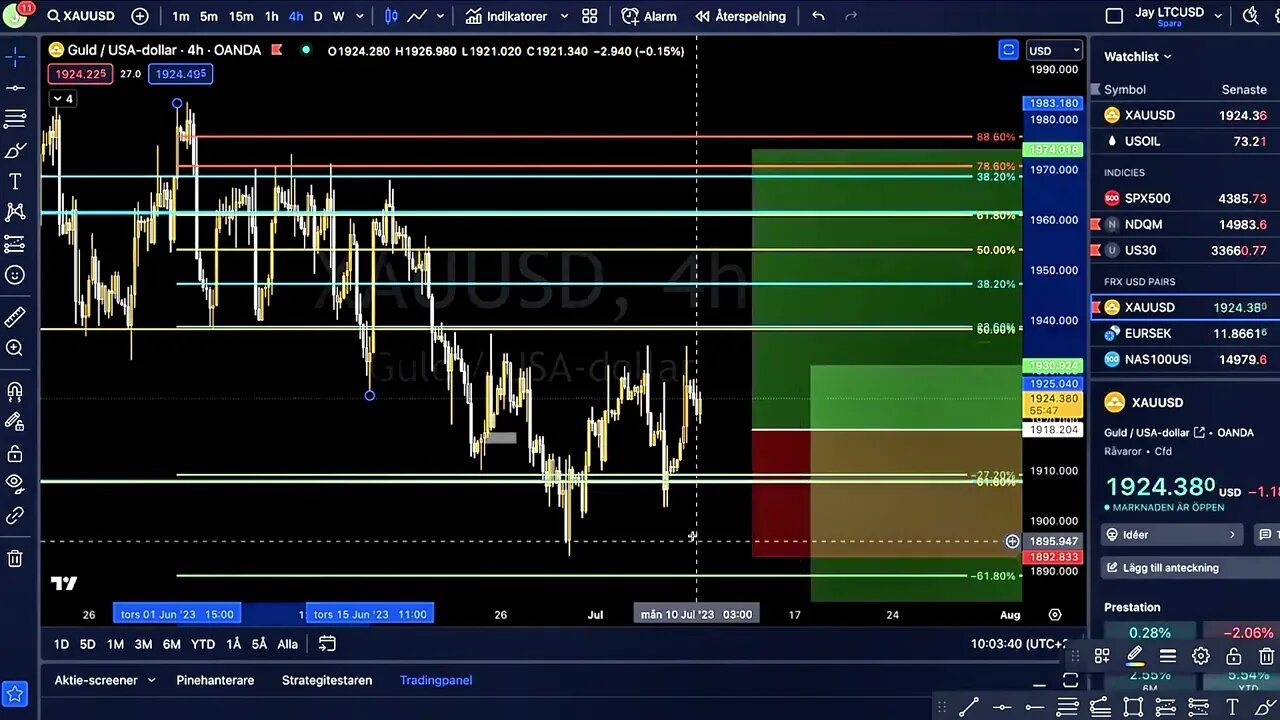Expand the Watchlist dropdown
This screenshot has width=1280, height=720.
pyautogui.click(x=1137, y=57)
